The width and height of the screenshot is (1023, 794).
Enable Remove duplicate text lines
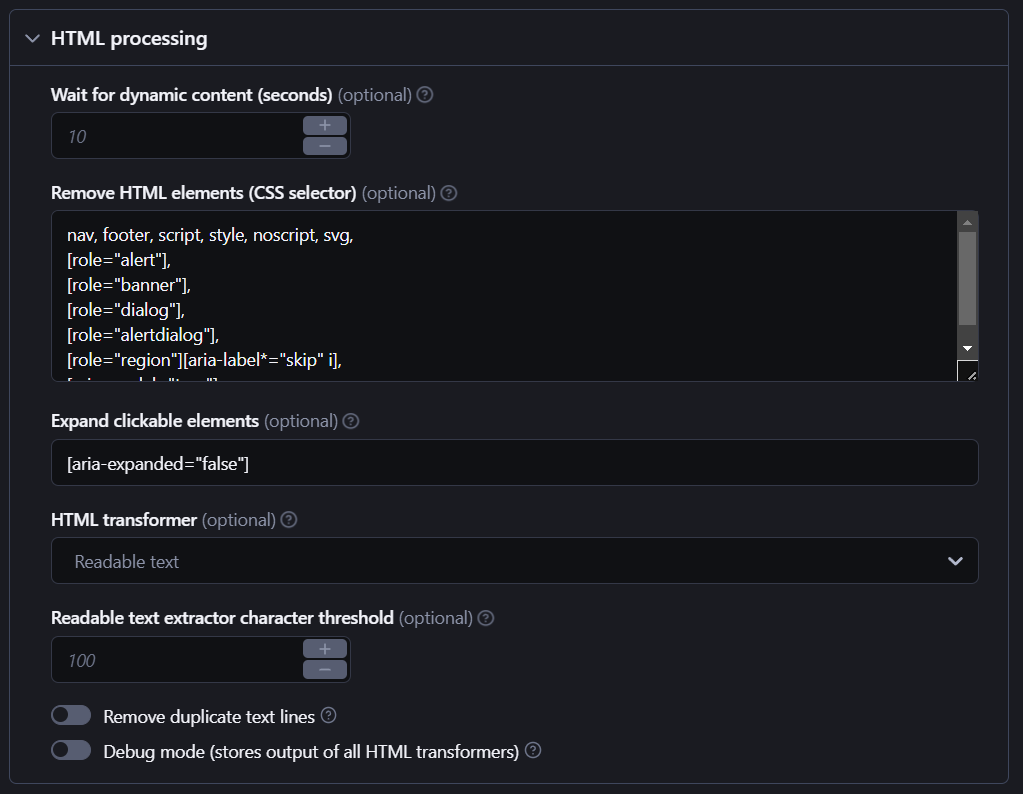[71, 714]
